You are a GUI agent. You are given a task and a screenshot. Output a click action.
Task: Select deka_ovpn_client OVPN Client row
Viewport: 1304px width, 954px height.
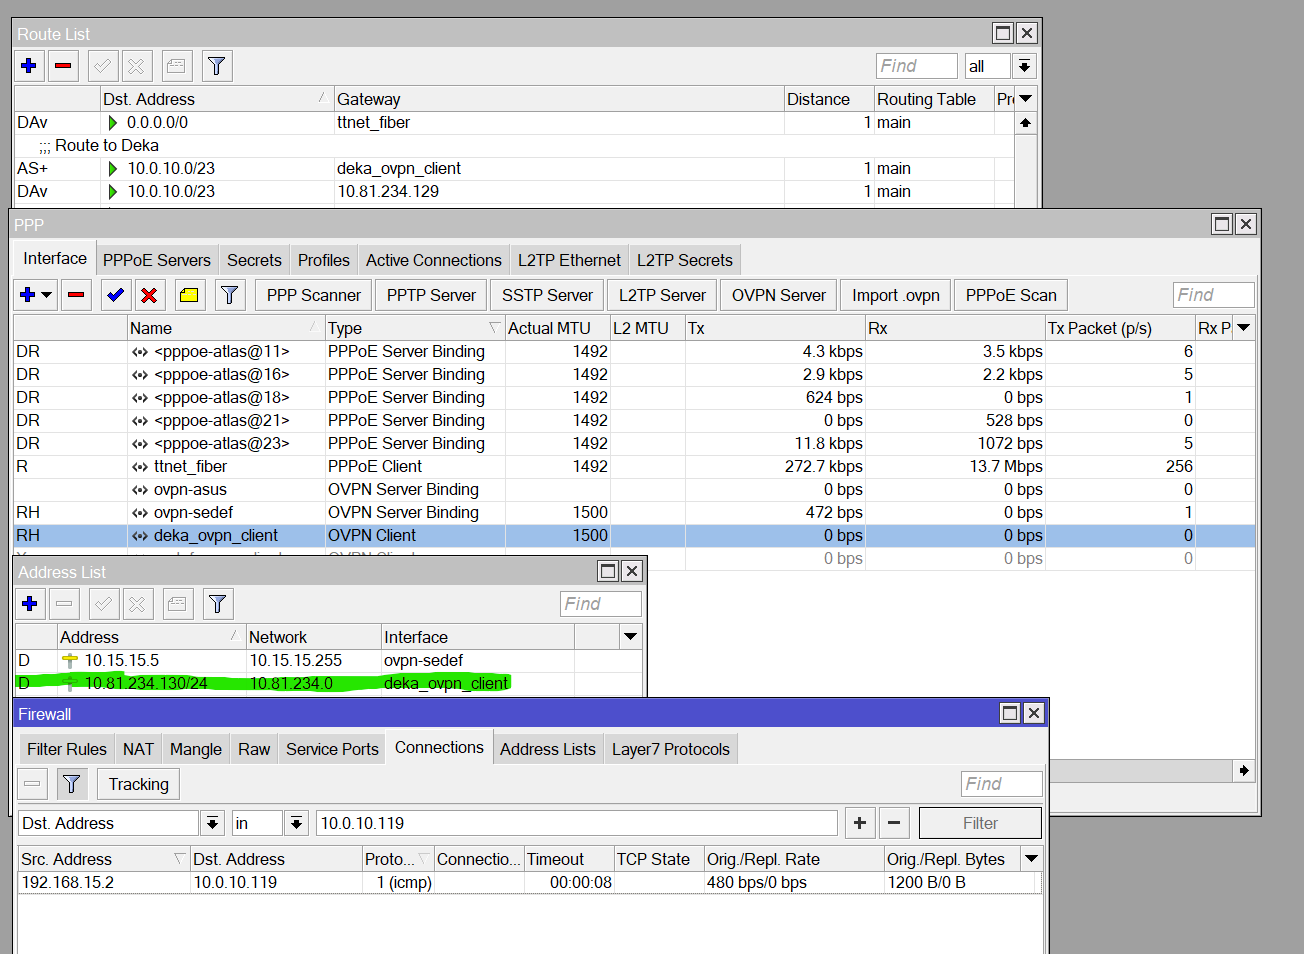click(634, 535)
